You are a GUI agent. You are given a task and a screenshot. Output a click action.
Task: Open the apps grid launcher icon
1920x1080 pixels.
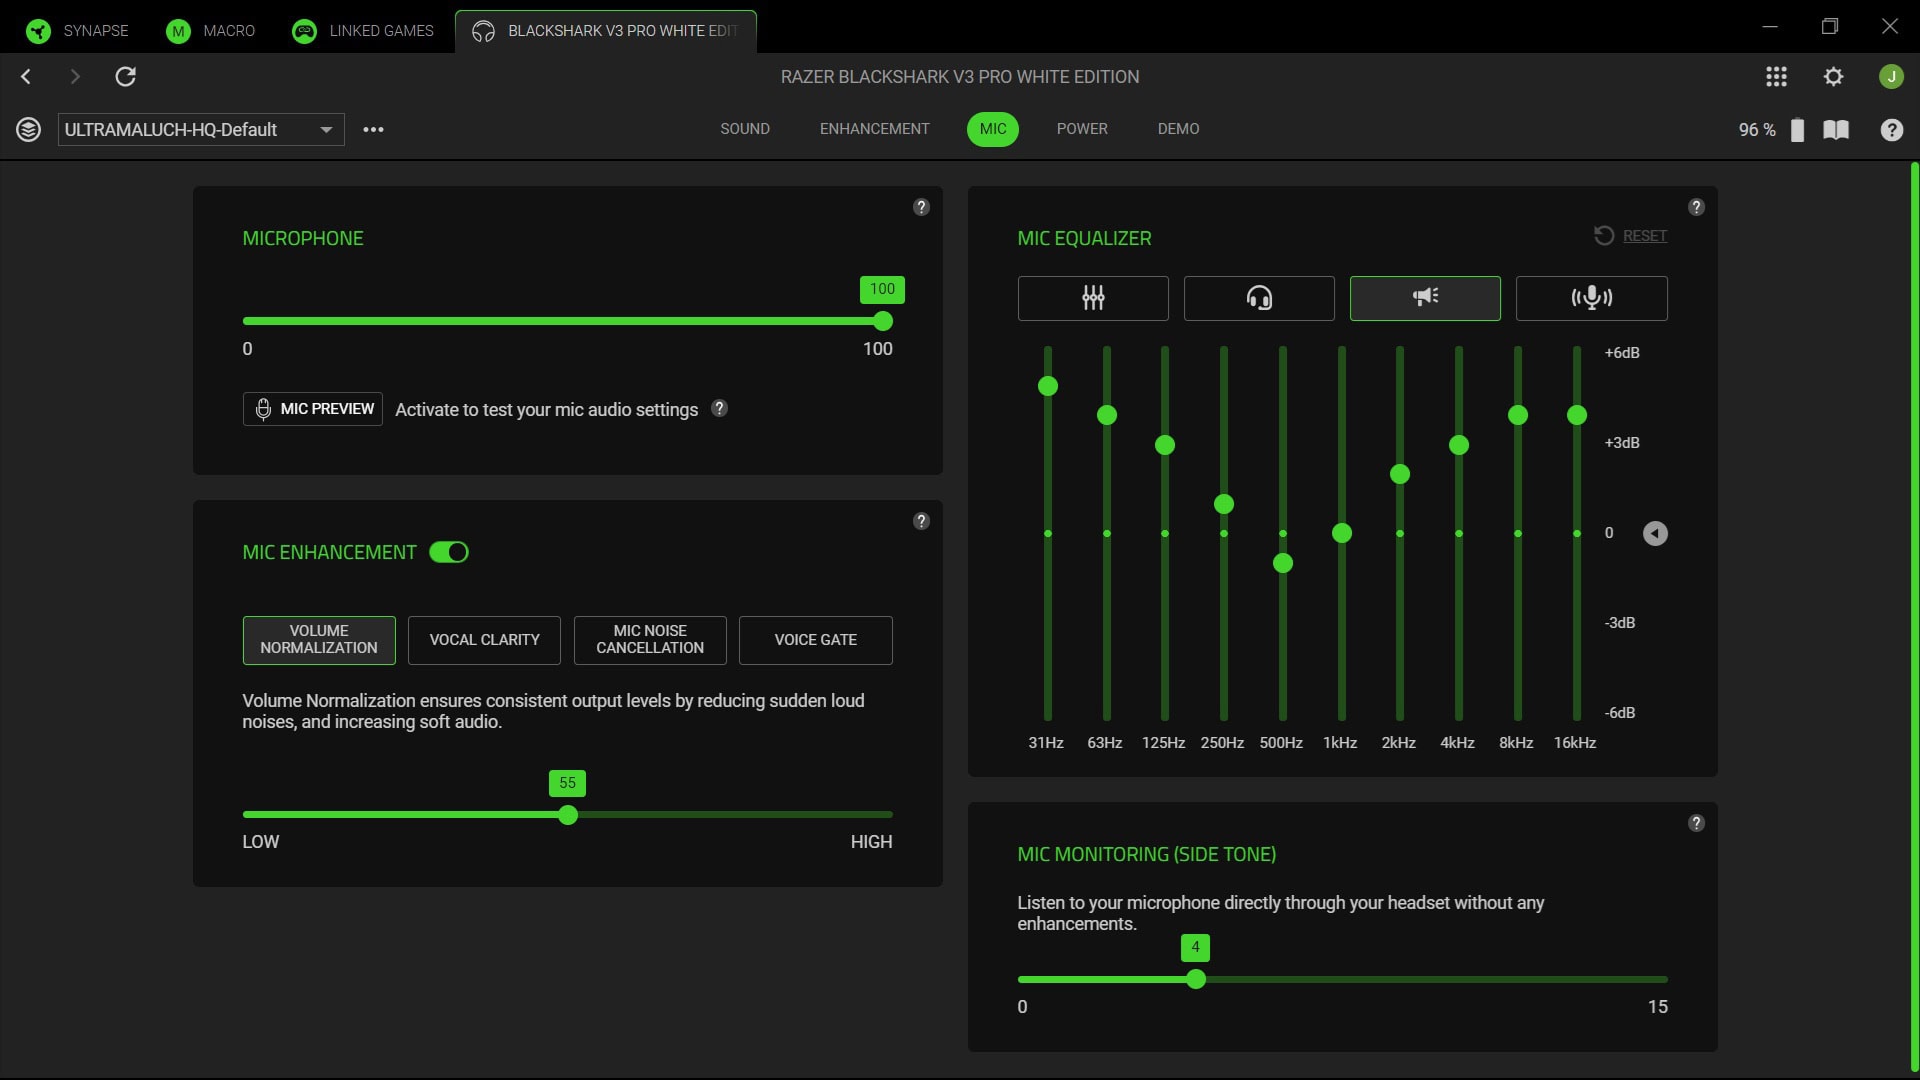tap(1776, 77)
